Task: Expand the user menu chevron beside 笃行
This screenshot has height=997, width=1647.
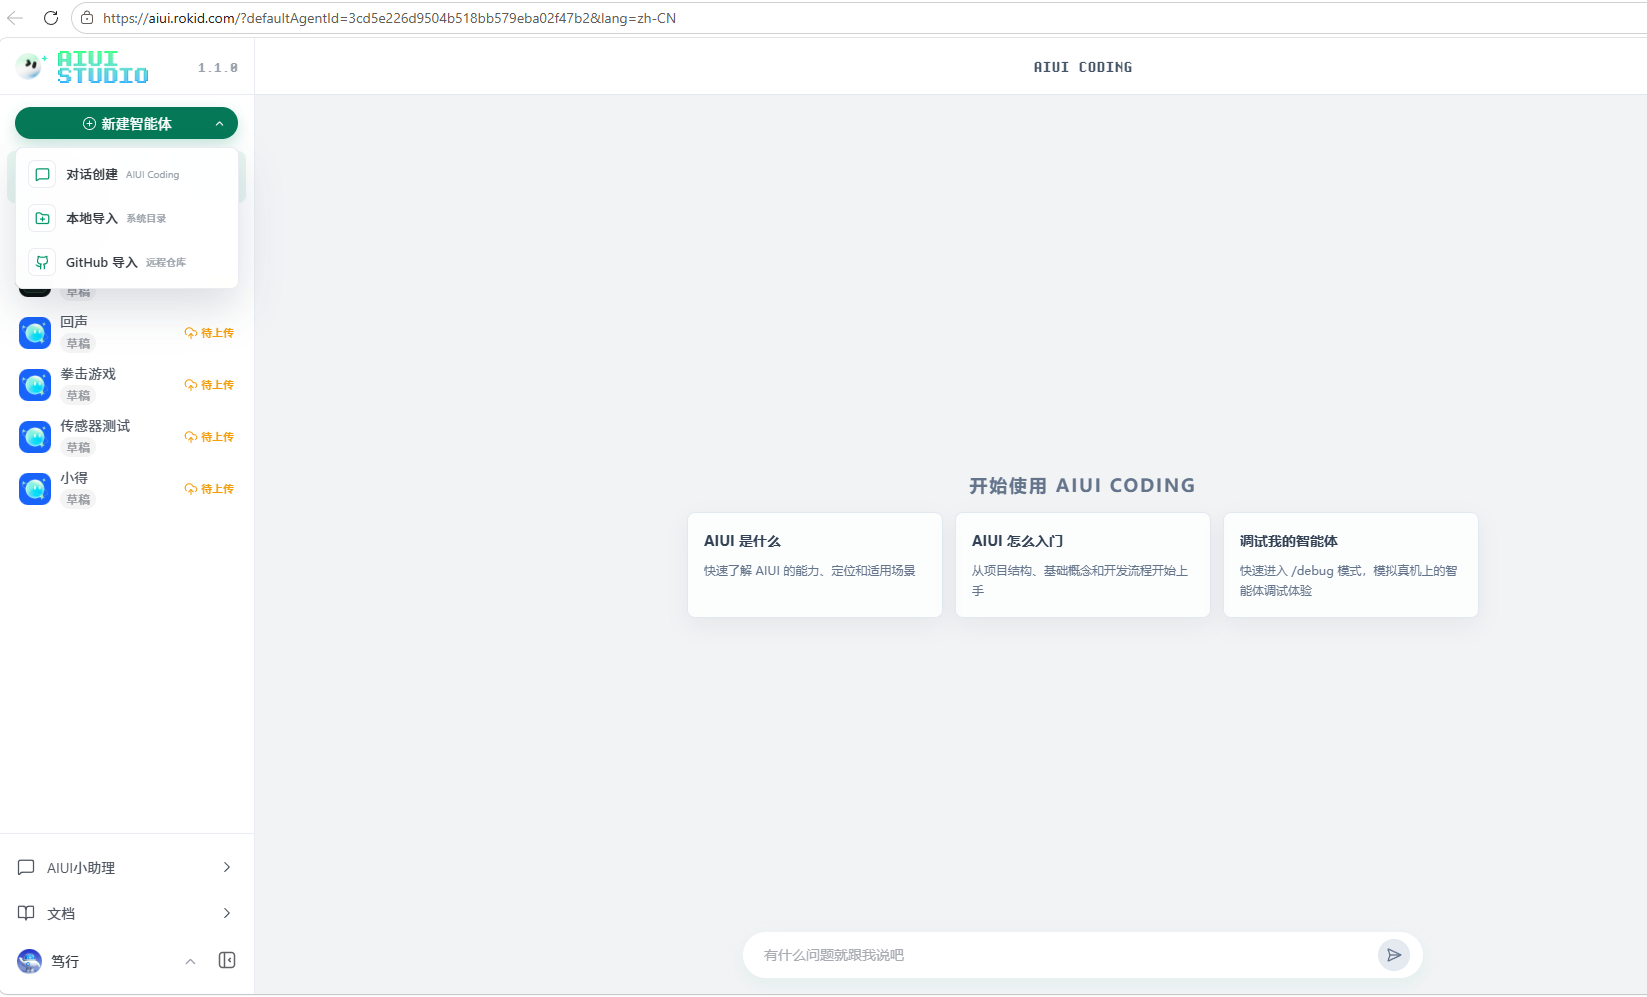Action: [x=190, y=961]
